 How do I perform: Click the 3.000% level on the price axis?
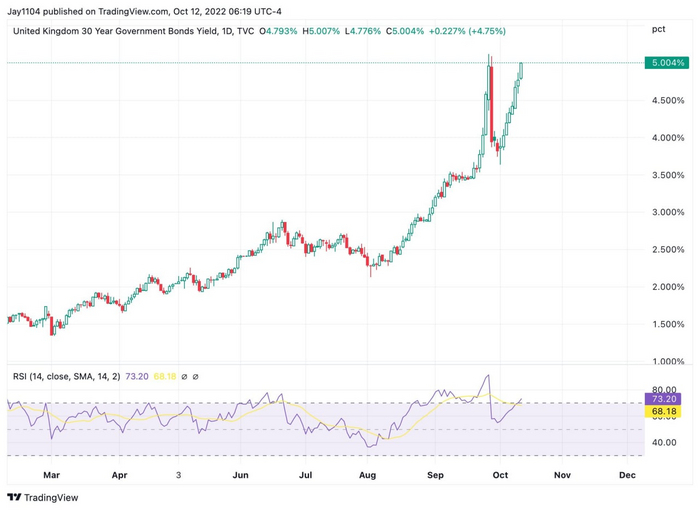point(668,212)
